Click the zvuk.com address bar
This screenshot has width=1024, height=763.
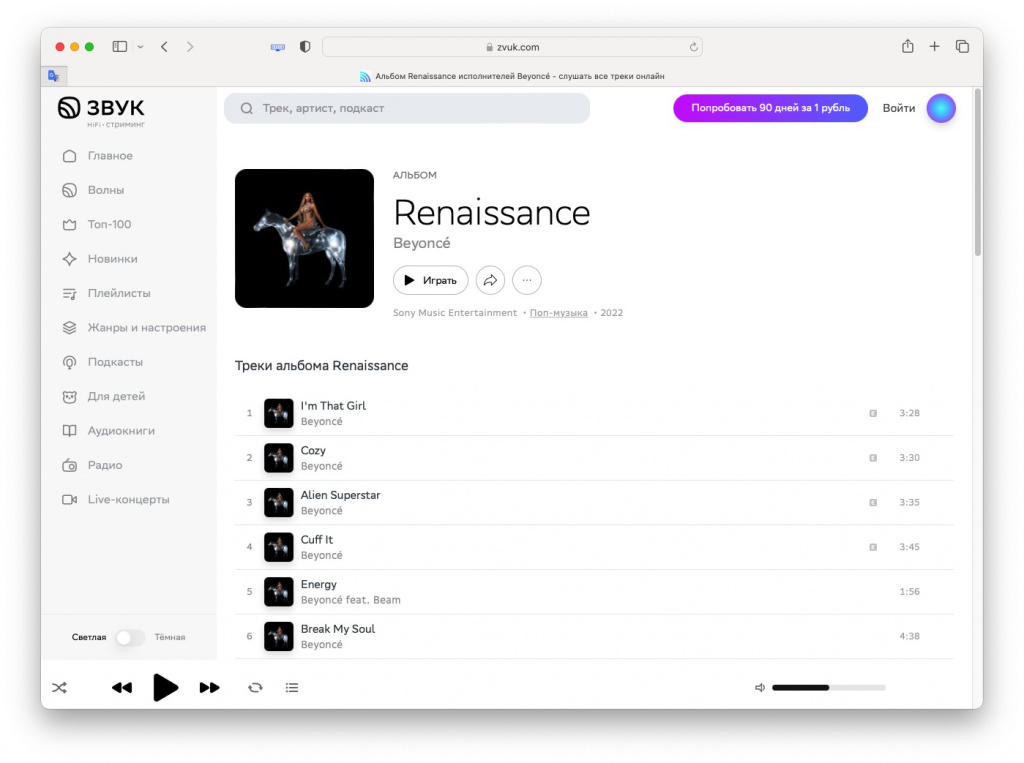(512, 47)
